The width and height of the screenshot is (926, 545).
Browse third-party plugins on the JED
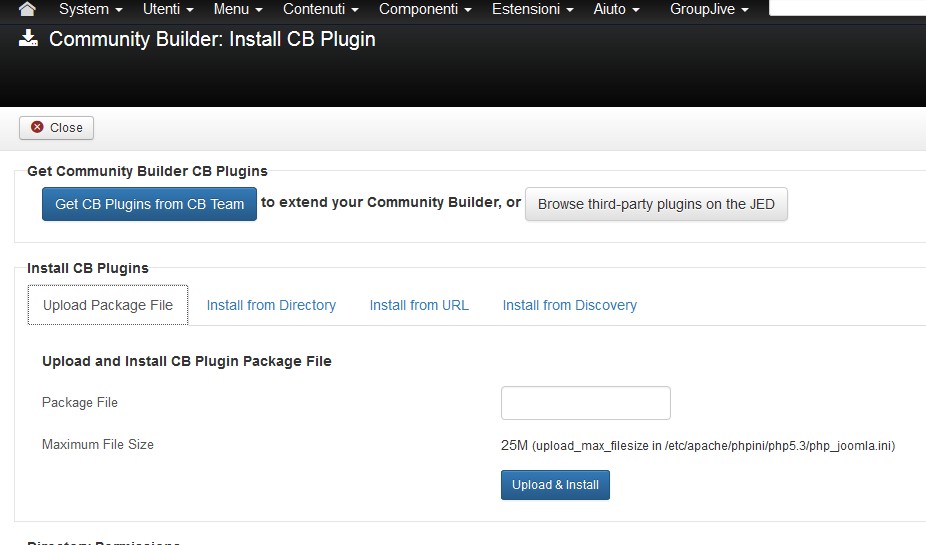click(656, 204)
